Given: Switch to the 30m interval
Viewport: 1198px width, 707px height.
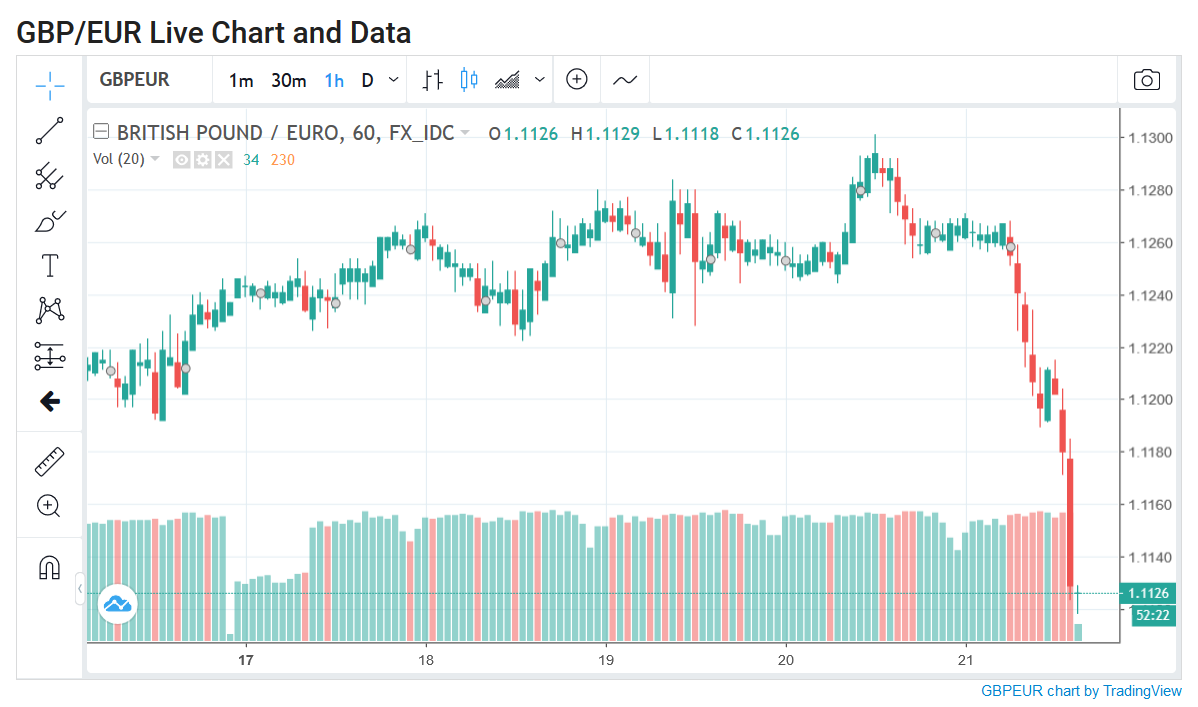Looking at the screenshot, I should (x=289, y=80).
